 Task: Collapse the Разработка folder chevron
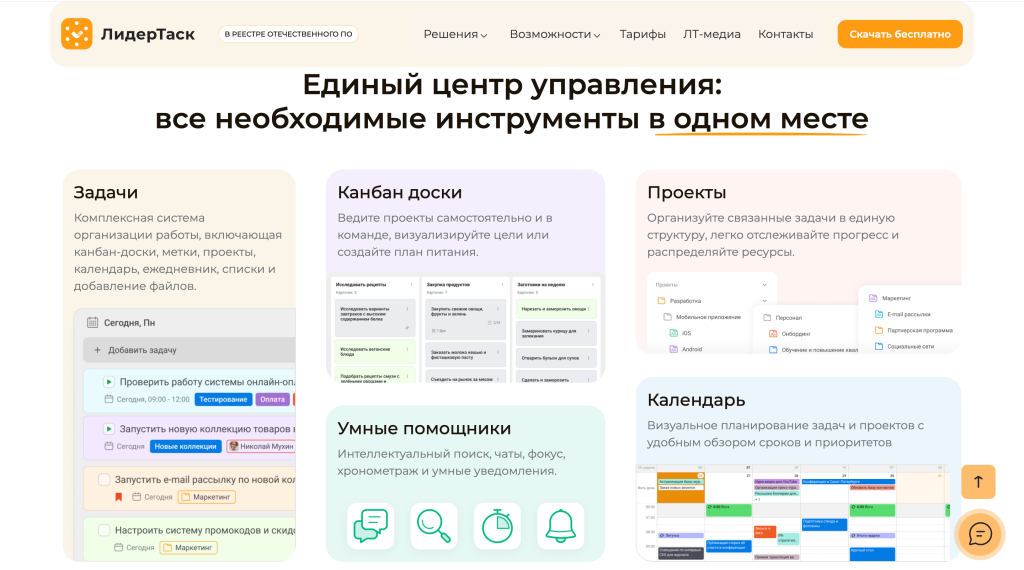click(x=765, y=301)
